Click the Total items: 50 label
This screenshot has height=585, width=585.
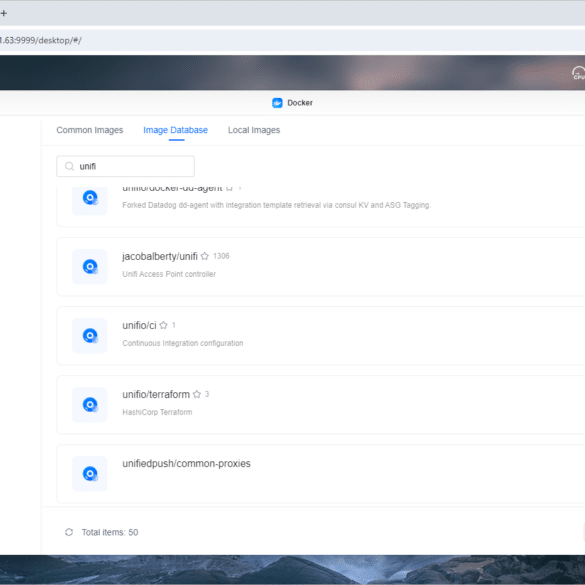click(x=110, y=532)
